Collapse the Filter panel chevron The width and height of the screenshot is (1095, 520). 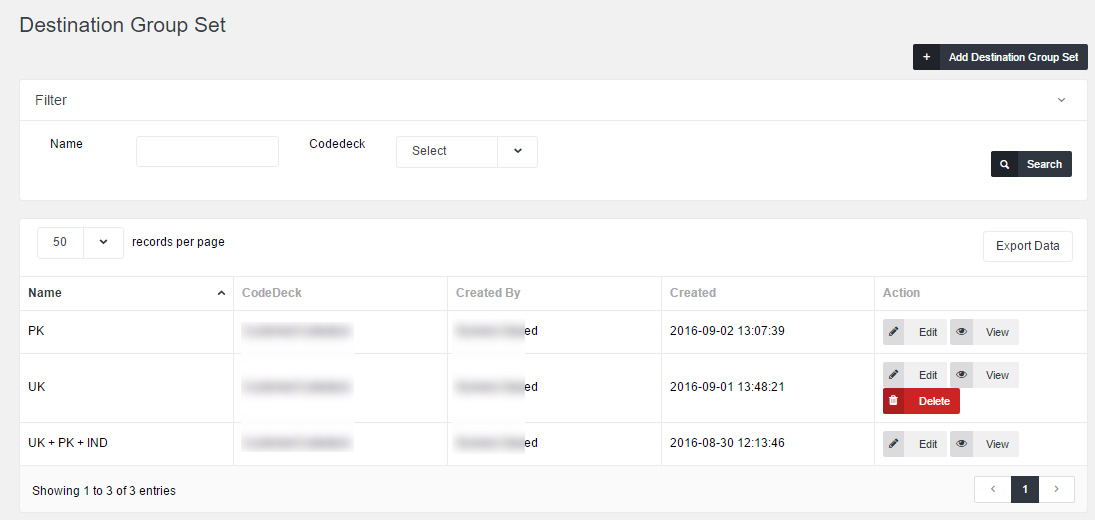pos(1061,100)
